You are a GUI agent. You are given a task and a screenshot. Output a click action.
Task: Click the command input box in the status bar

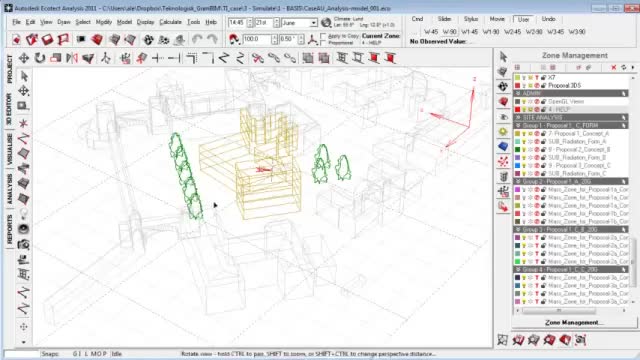click(22, 354)
